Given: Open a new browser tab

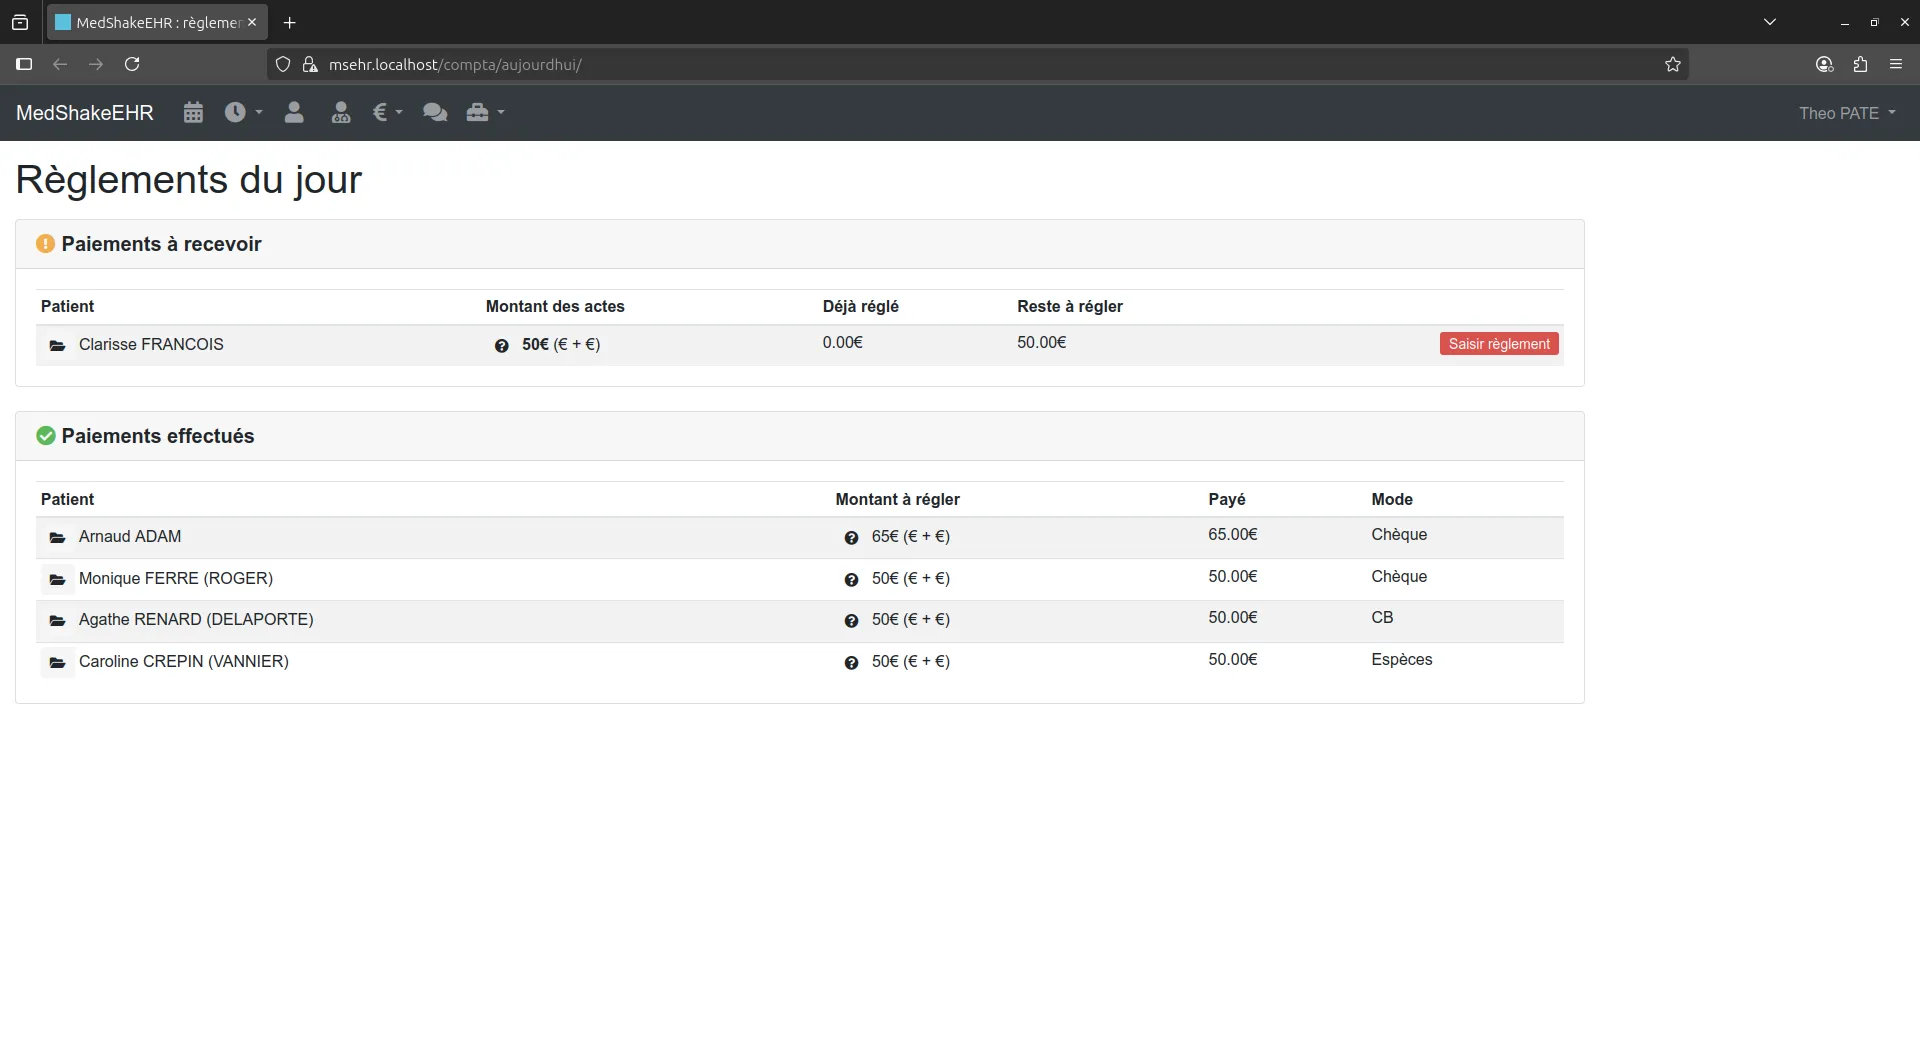Looking at the screenshot, I should pos(290,22).
